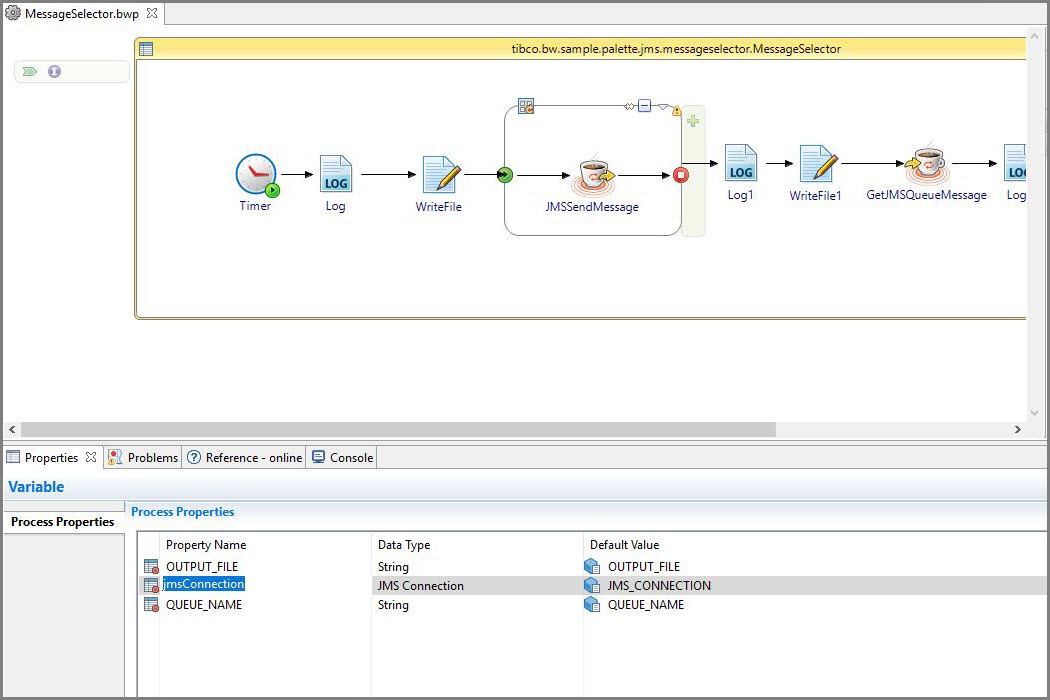Click the jmsConnection property row icon

click(151, 585)
